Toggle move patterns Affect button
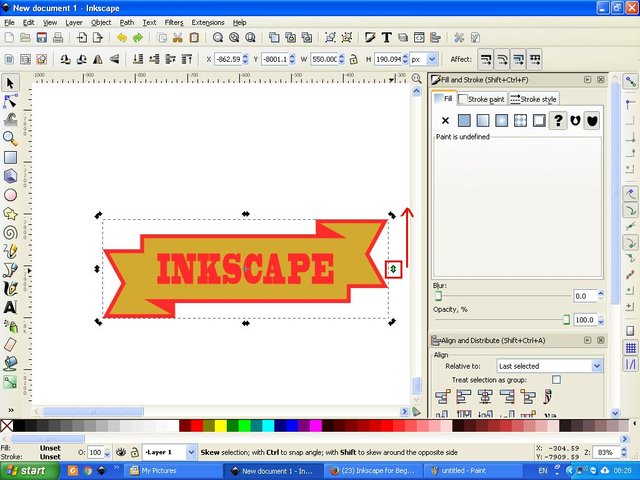Image resolution: width=640 pixels, height=480 pixels. pos(535,60)
